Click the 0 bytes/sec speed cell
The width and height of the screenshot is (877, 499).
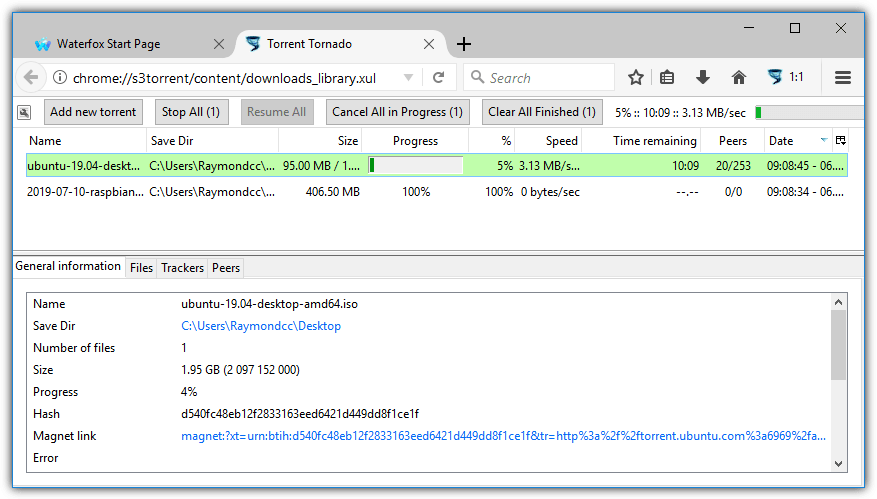550,192
